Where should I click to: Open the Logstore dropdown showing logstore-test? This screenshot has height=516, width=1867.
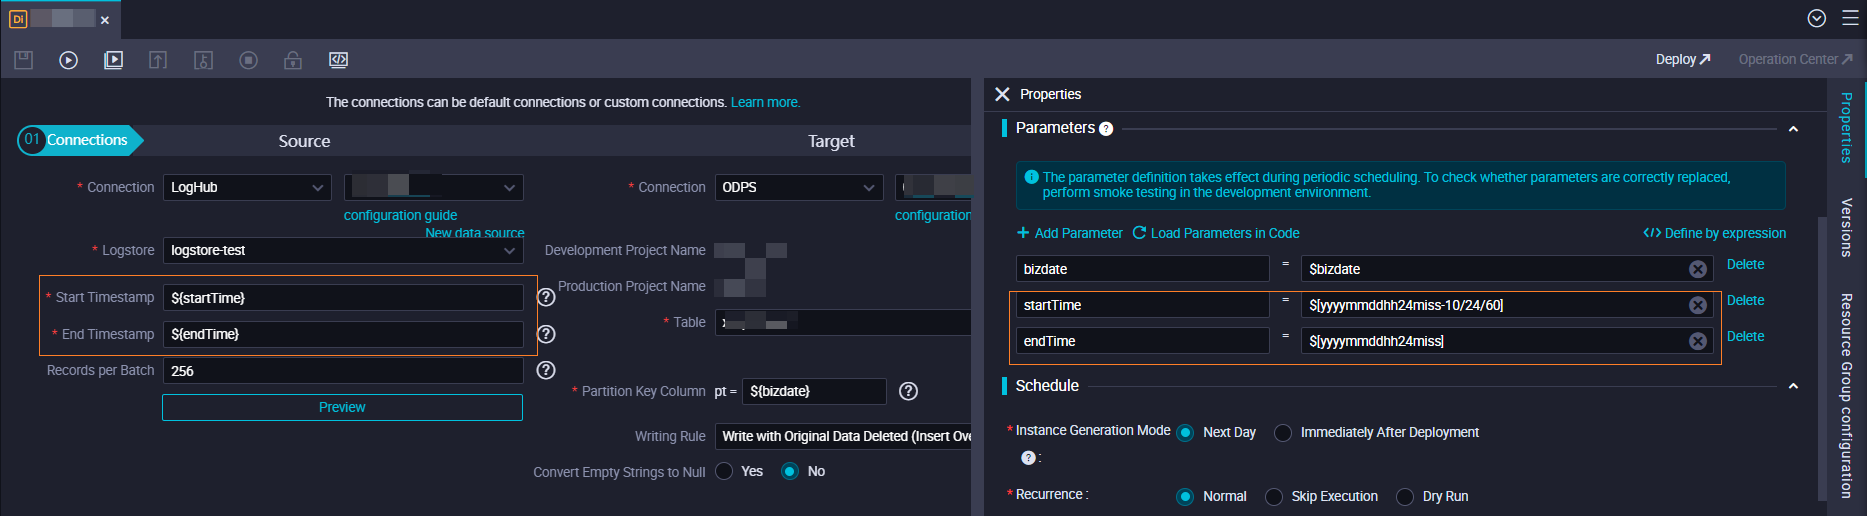[342, 251]
